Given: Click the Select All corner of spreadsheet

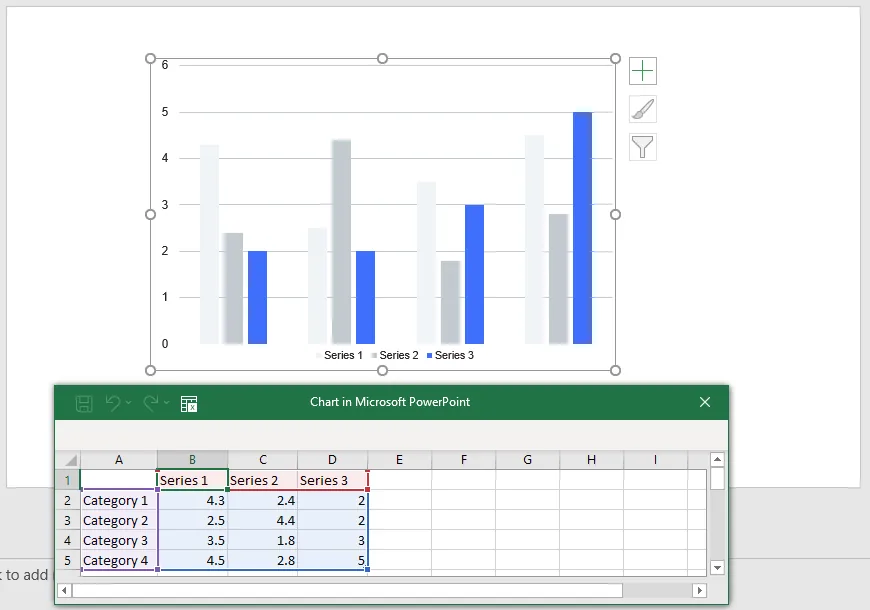Looking at the screenshot, I should click(x=68, y=460).
